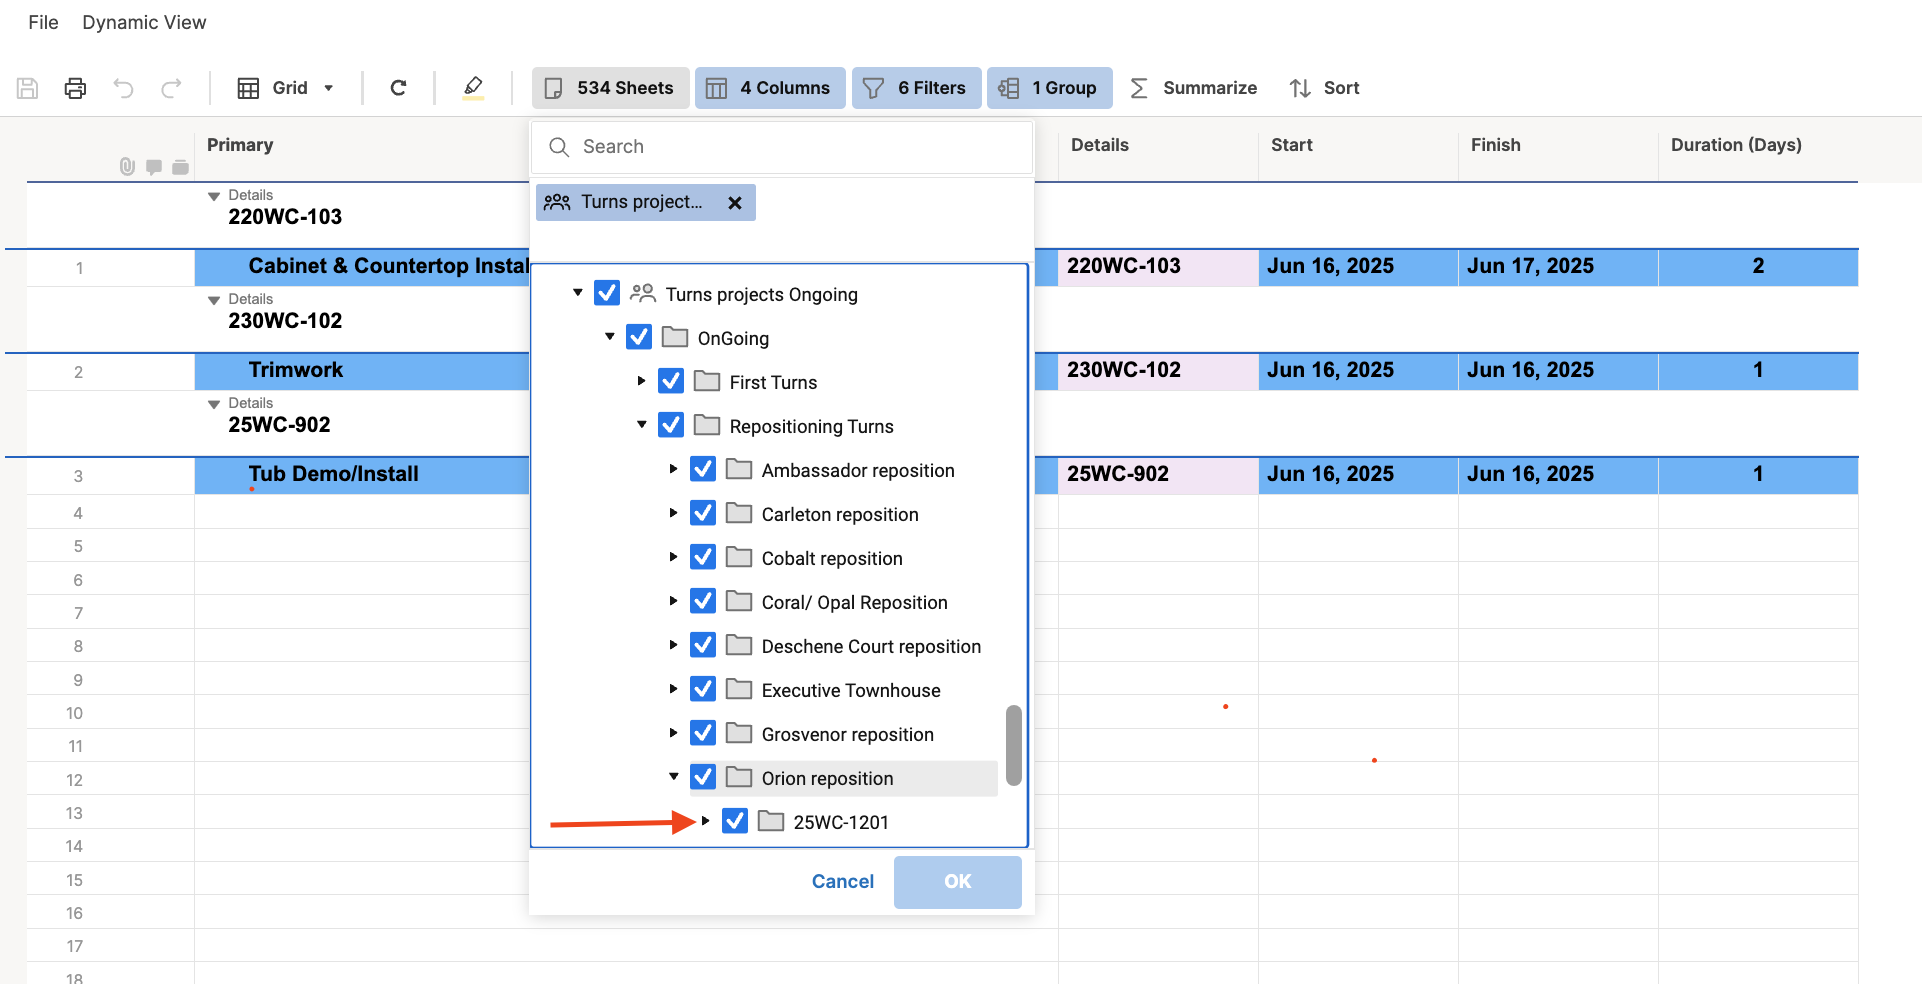Collapse the Repositioning Turns folder

(x=642, y=425)
